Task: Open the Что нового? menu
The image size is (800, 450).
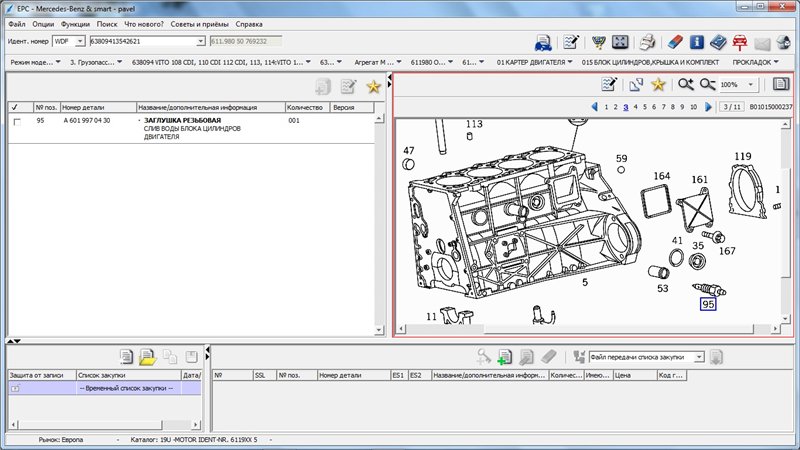Action: coord(144,24)
